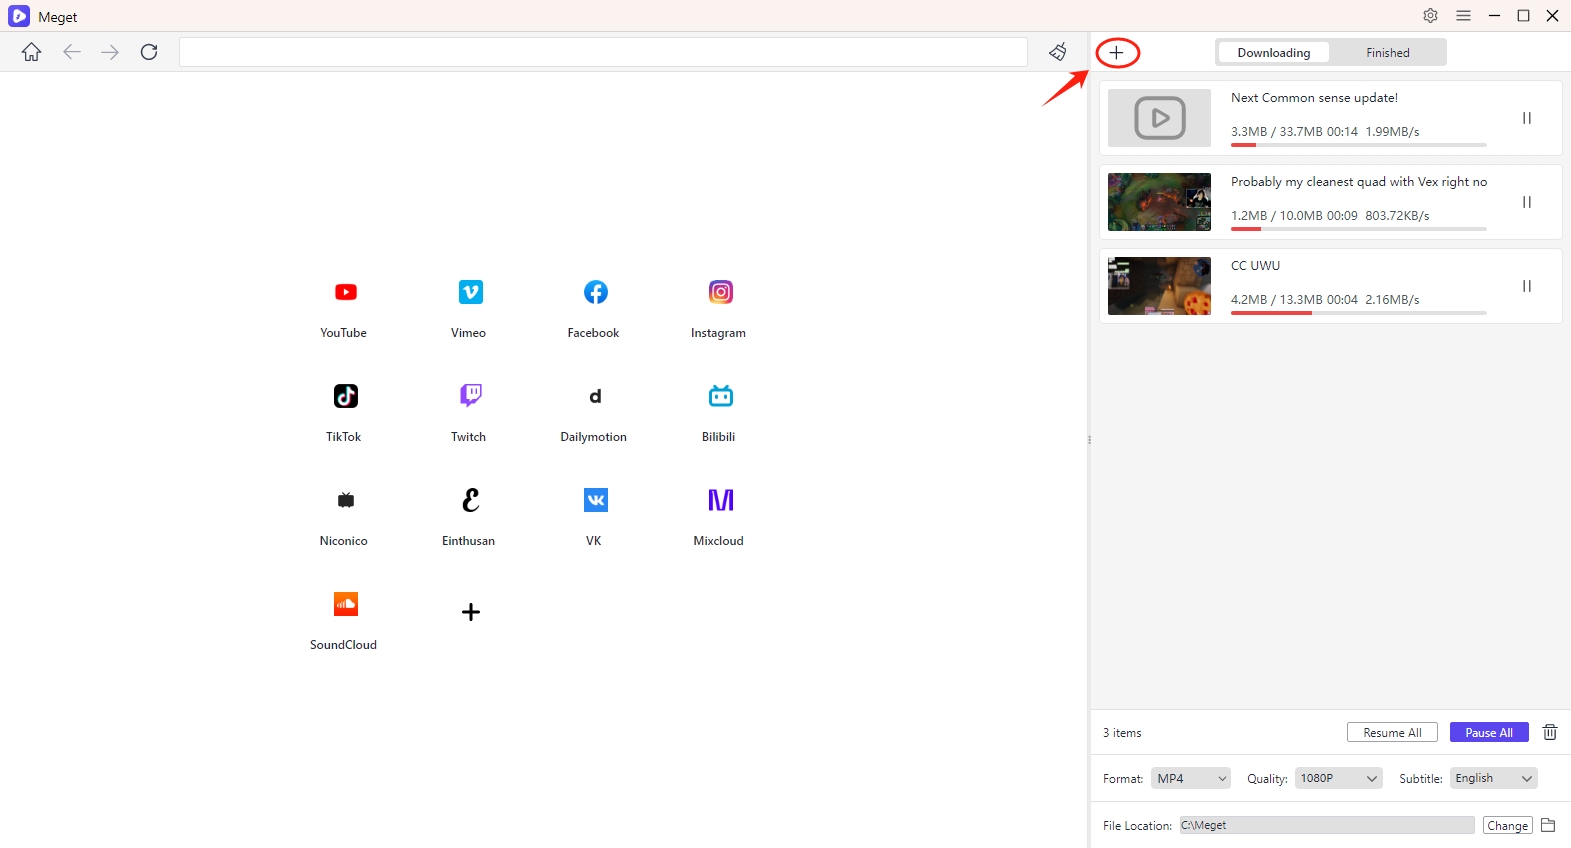Pause the 'Probably my cleanest quad' download

pyautogui.click(x=1527, y=202)
